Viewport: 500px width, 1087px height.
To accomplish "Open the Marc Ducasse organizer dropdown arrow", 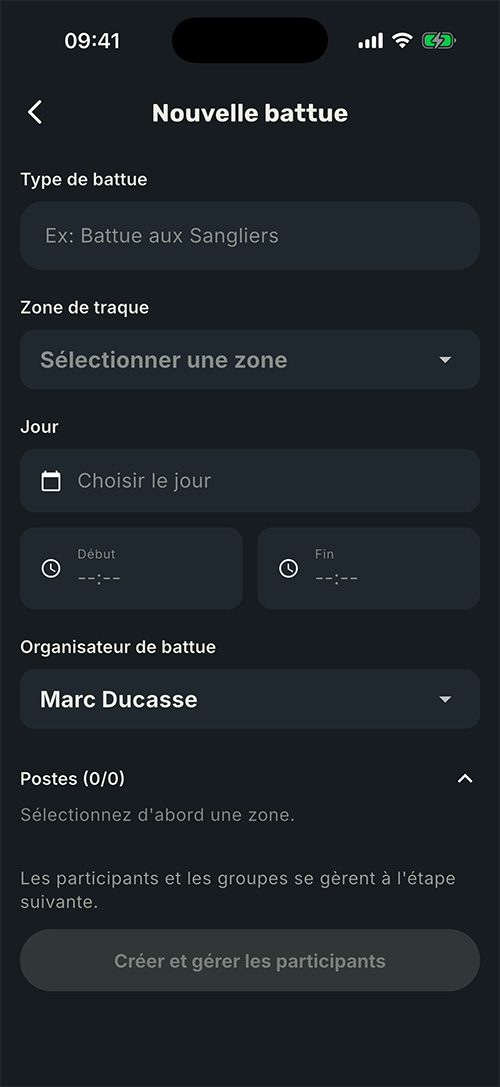I will pos(445,699).
